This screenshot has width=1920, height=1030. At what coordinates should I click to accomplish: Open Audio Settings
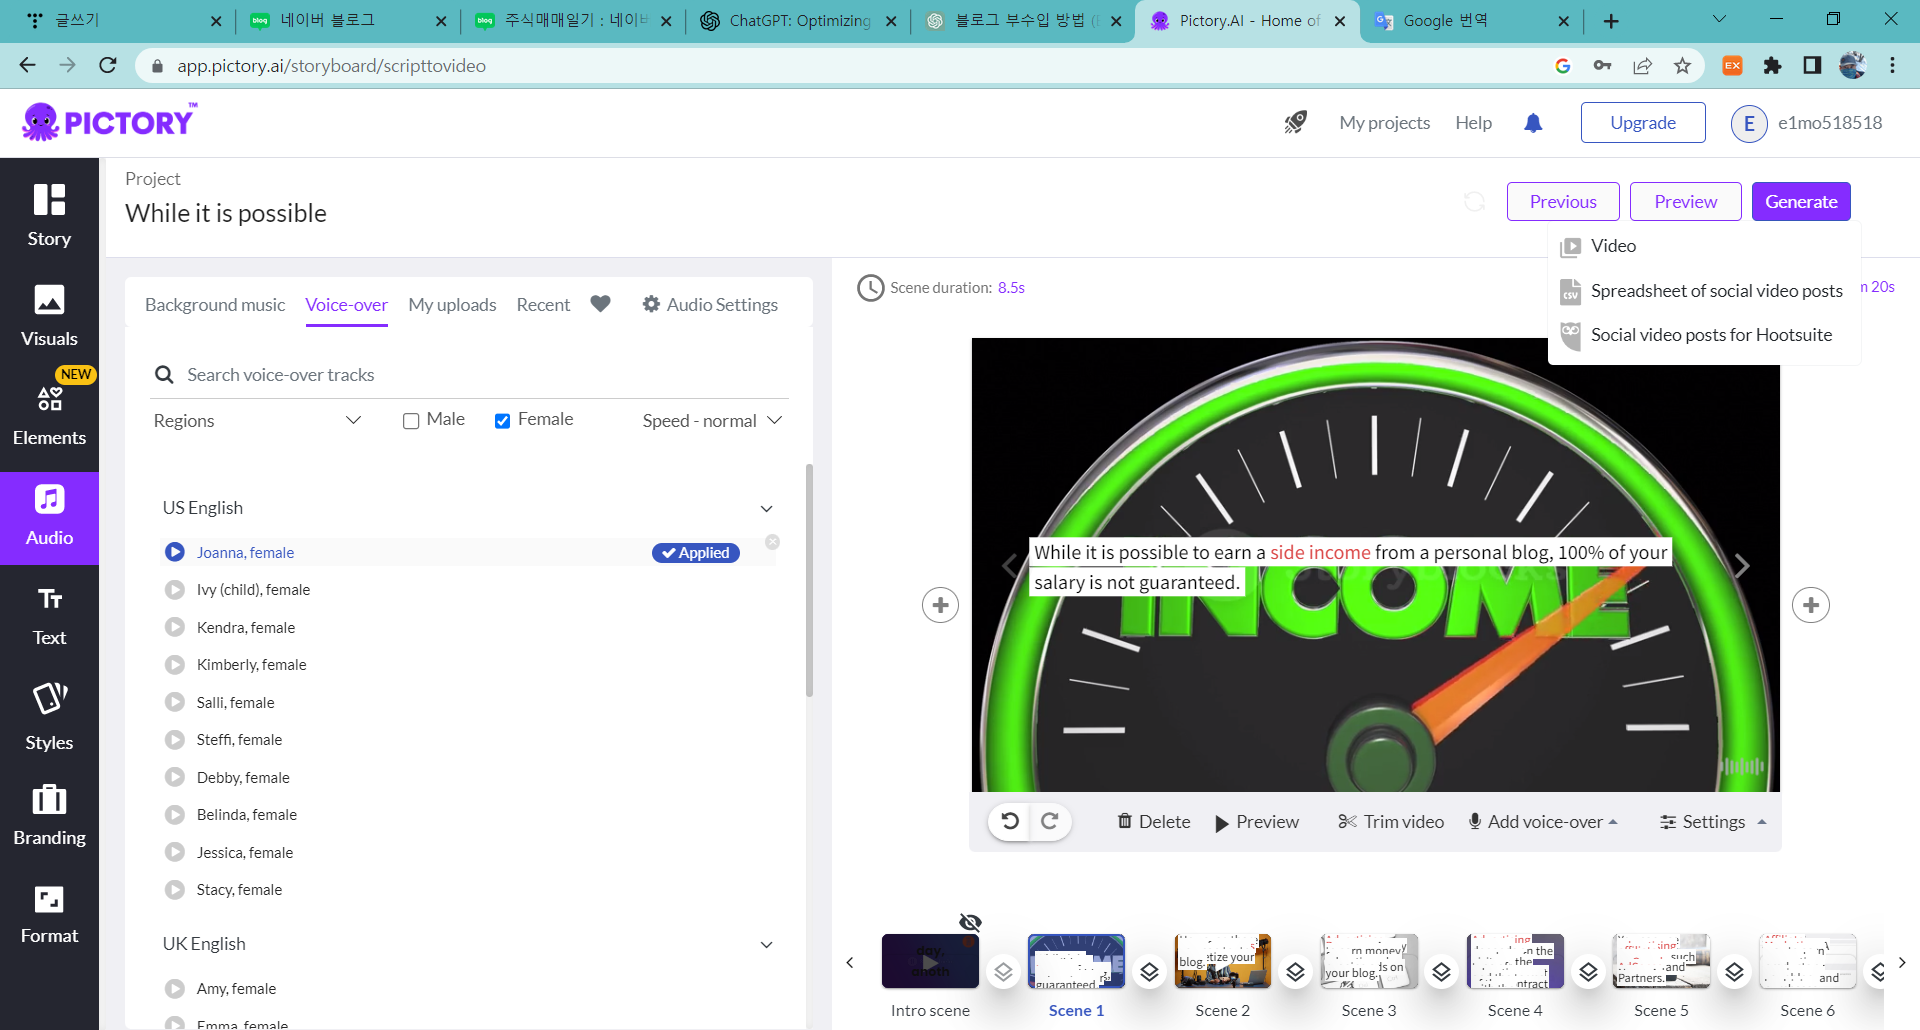click(x=710, y=304)
